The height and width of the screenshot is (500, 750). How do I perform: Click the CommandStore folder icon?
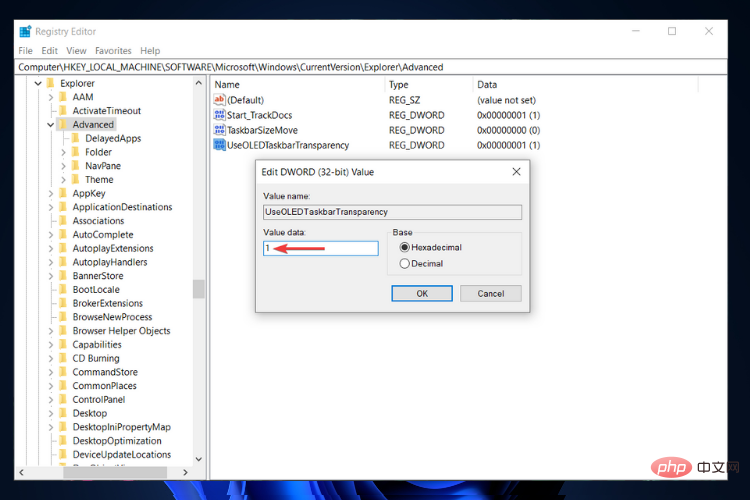[x=63, y=372]
